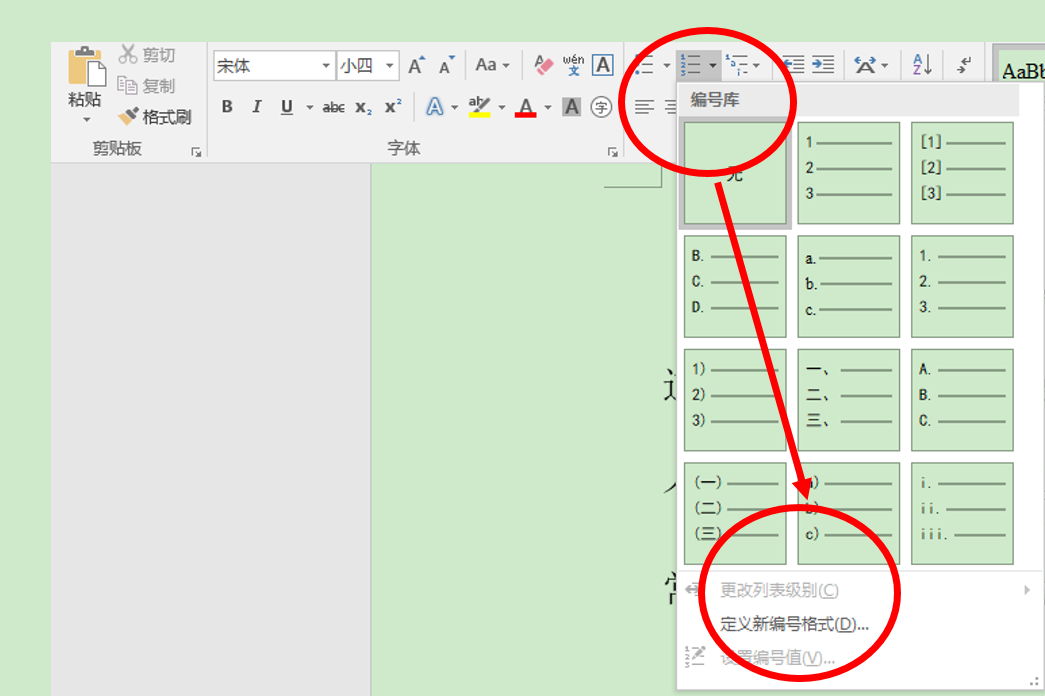Click the Copy (复制) command
Screen dimensions: 1045x696
coord(147,85)
